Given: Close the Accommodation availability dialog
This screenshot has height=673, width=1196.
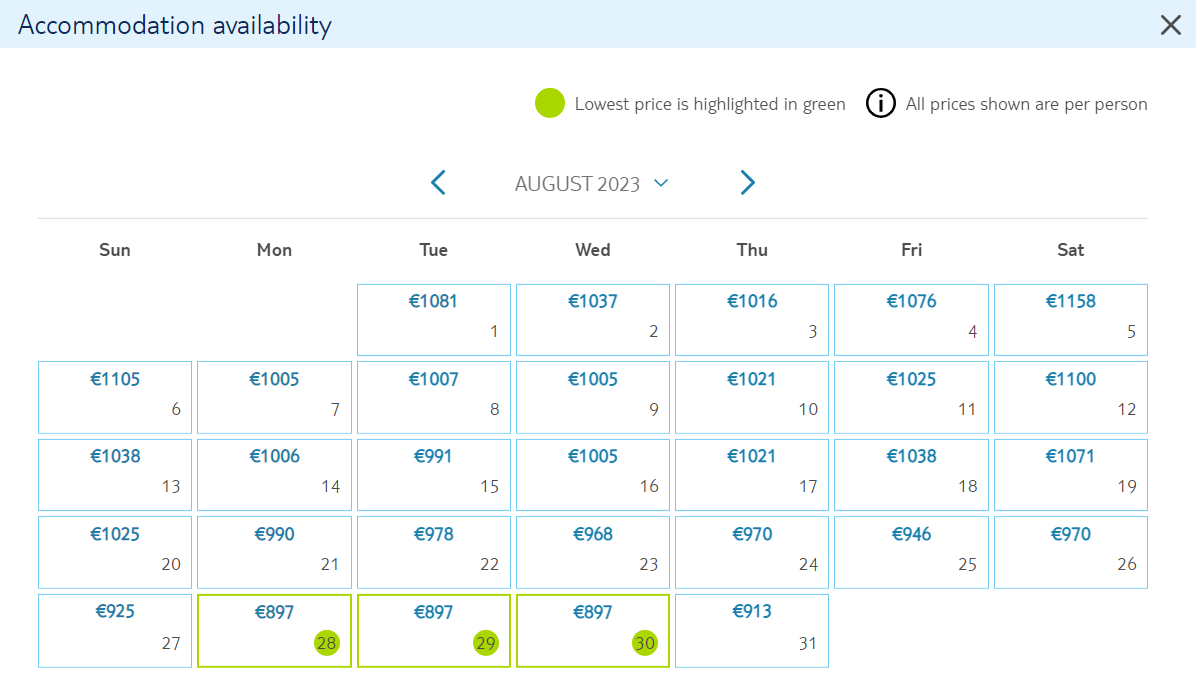Looking at the screenshot, I should [1170, 25].
